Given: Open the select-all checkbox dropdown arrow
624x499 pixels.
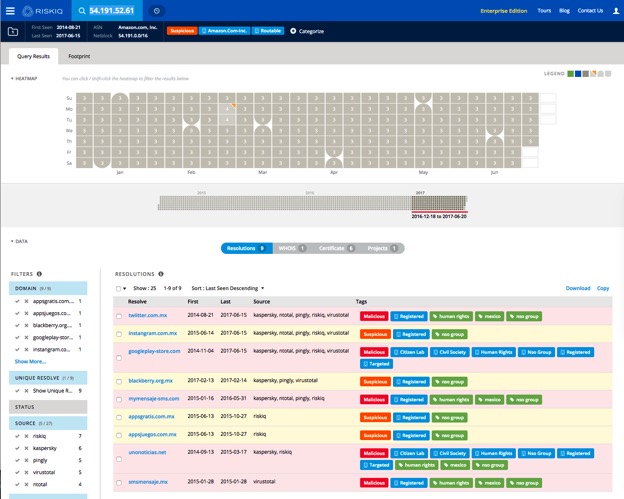Looking at the screenshot, I should tap(125, 288).
